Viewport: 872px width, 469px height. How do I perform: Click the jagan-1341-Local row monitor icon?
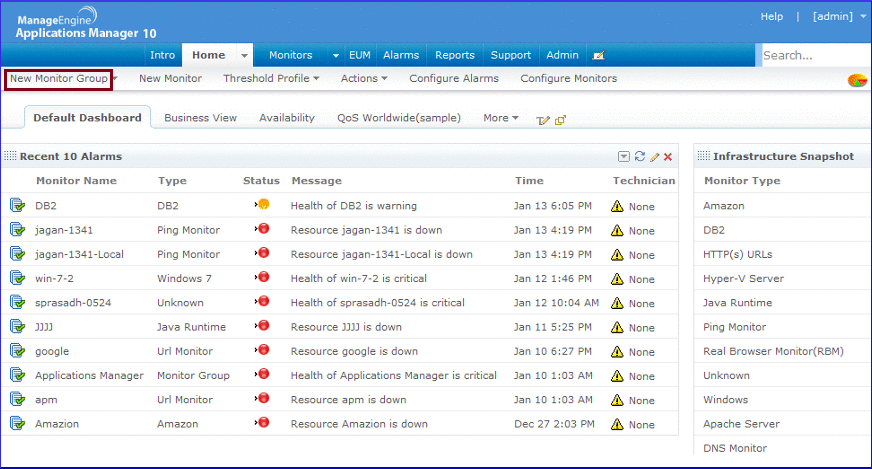tap(17, 254)
